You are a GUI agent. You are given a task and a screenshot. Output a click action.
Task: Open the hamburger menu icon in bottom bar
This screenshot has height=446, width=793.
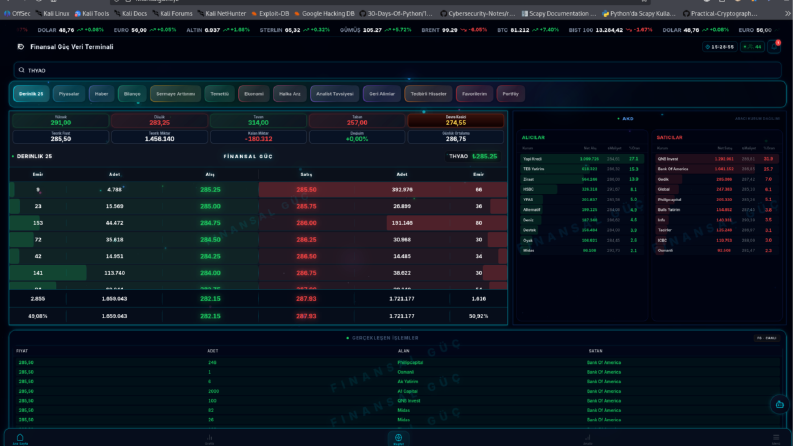pos(776,439)
